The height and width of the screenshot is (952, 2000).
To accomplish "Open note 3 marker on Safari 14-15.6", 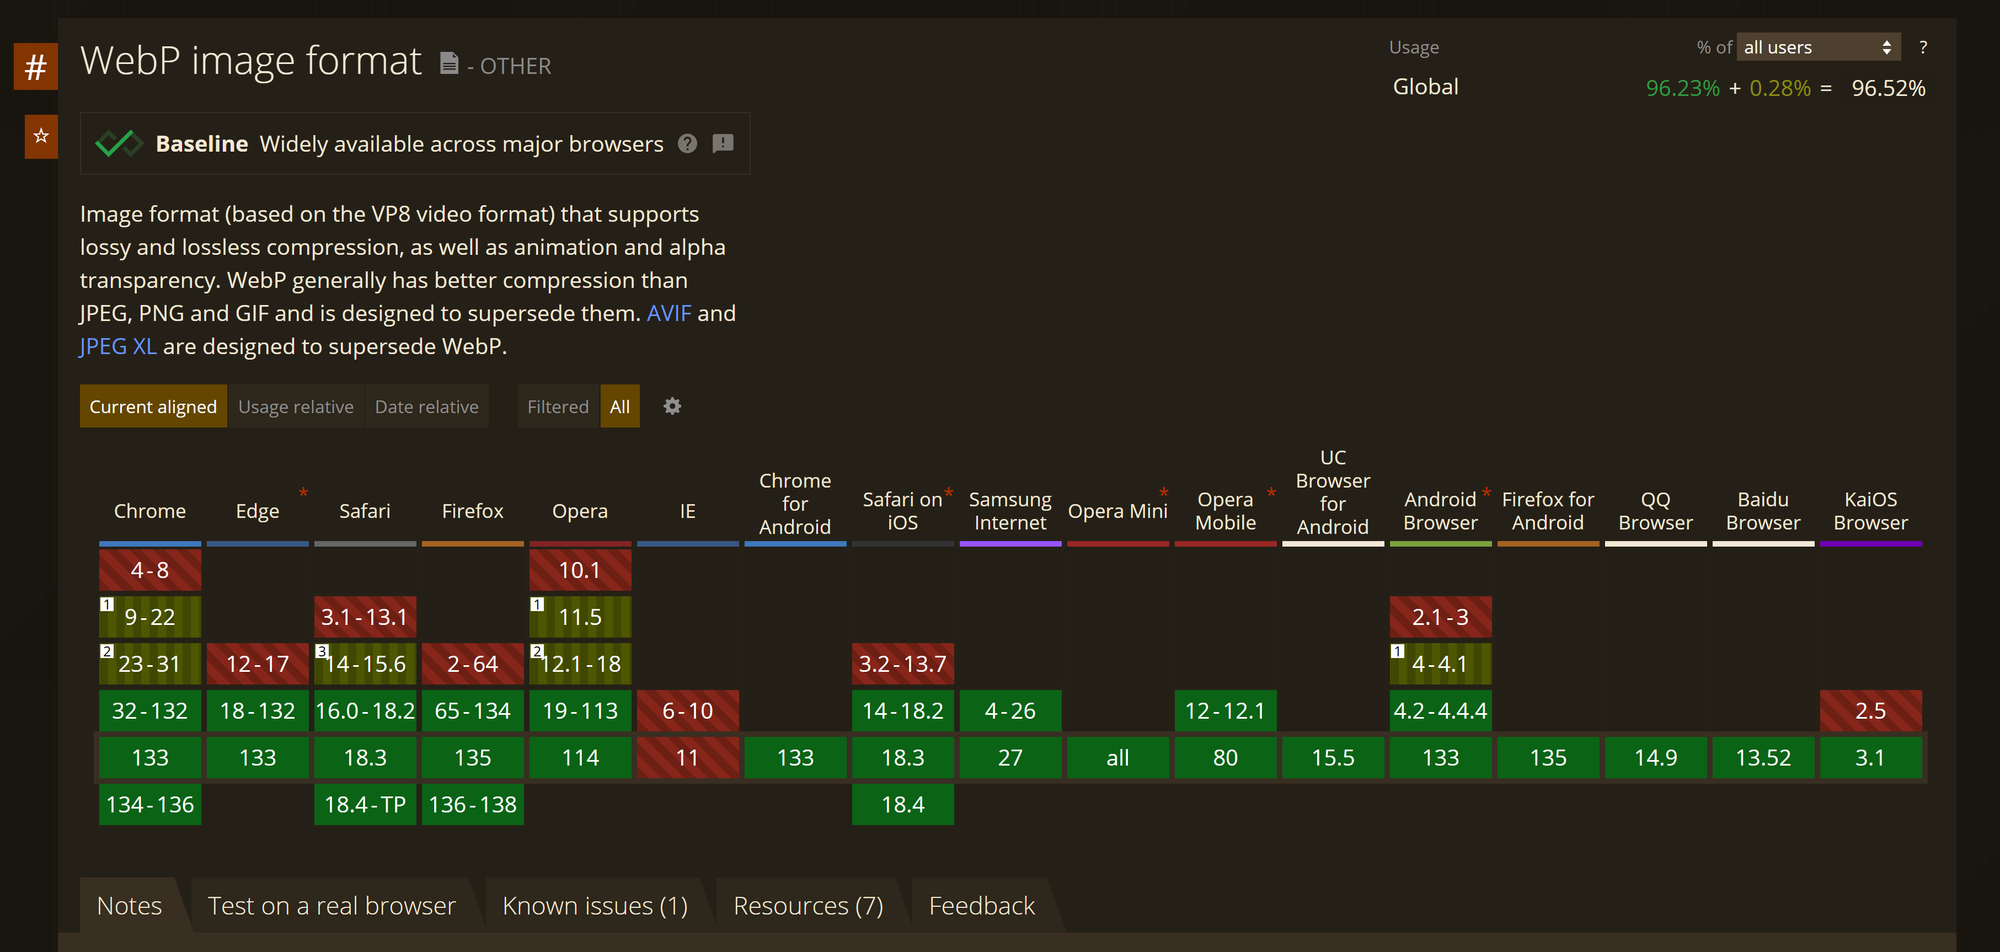I will click(322, 651).
